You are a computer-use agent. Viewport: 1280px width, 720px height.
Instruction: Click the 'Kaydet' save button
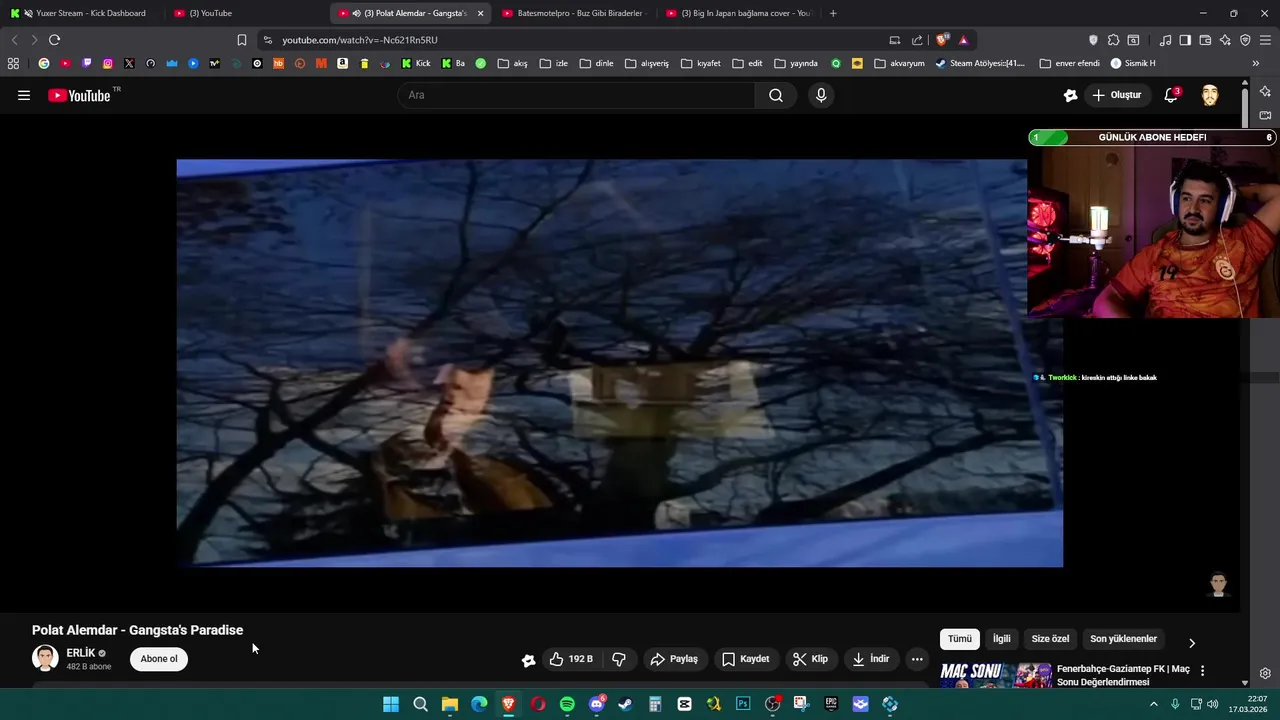pyautogui.click(x=746, y=659)
